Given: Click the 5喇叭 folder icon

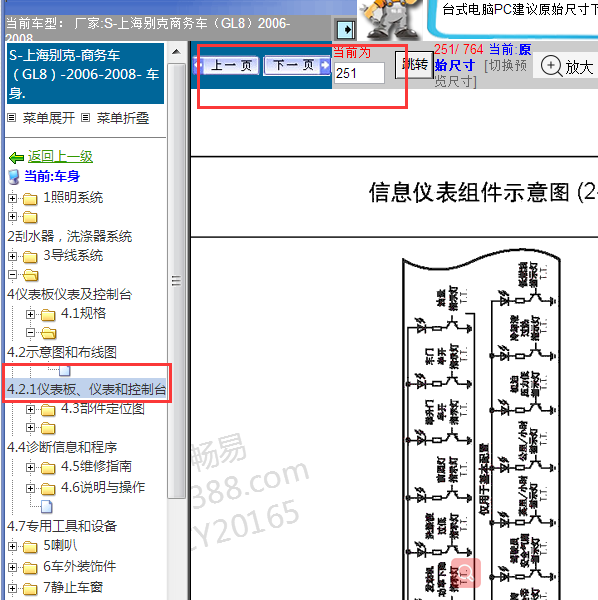Looking at the screenshot, I should [x=30, y=547].
